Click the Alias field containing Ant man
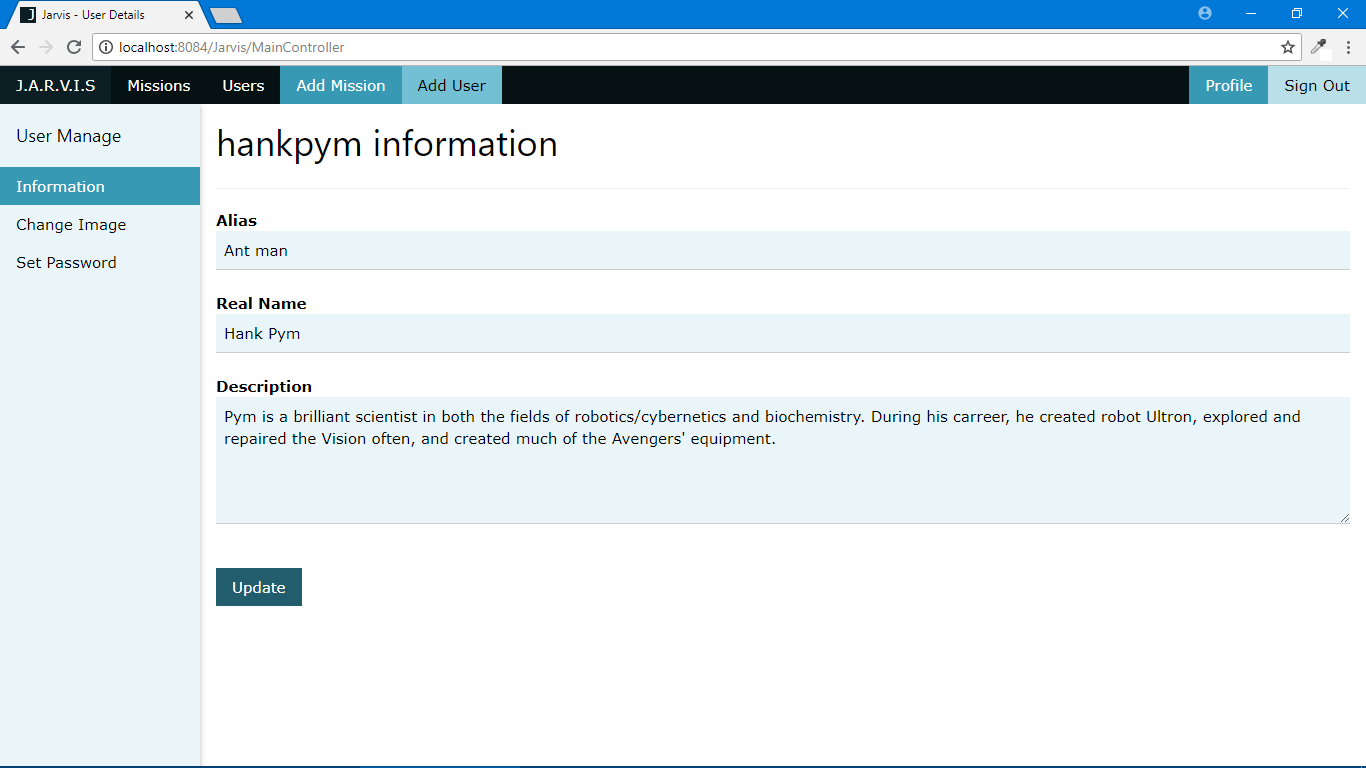1366x768 pixels. pyautogui.click(x=783, y=250)
